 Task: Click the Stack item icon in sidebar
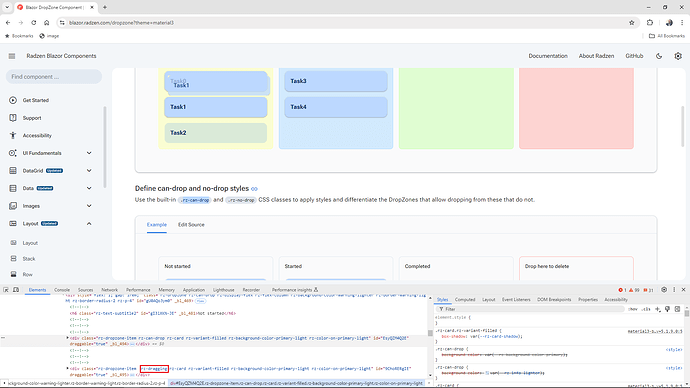pyautogui.click(x=13, y=259)
